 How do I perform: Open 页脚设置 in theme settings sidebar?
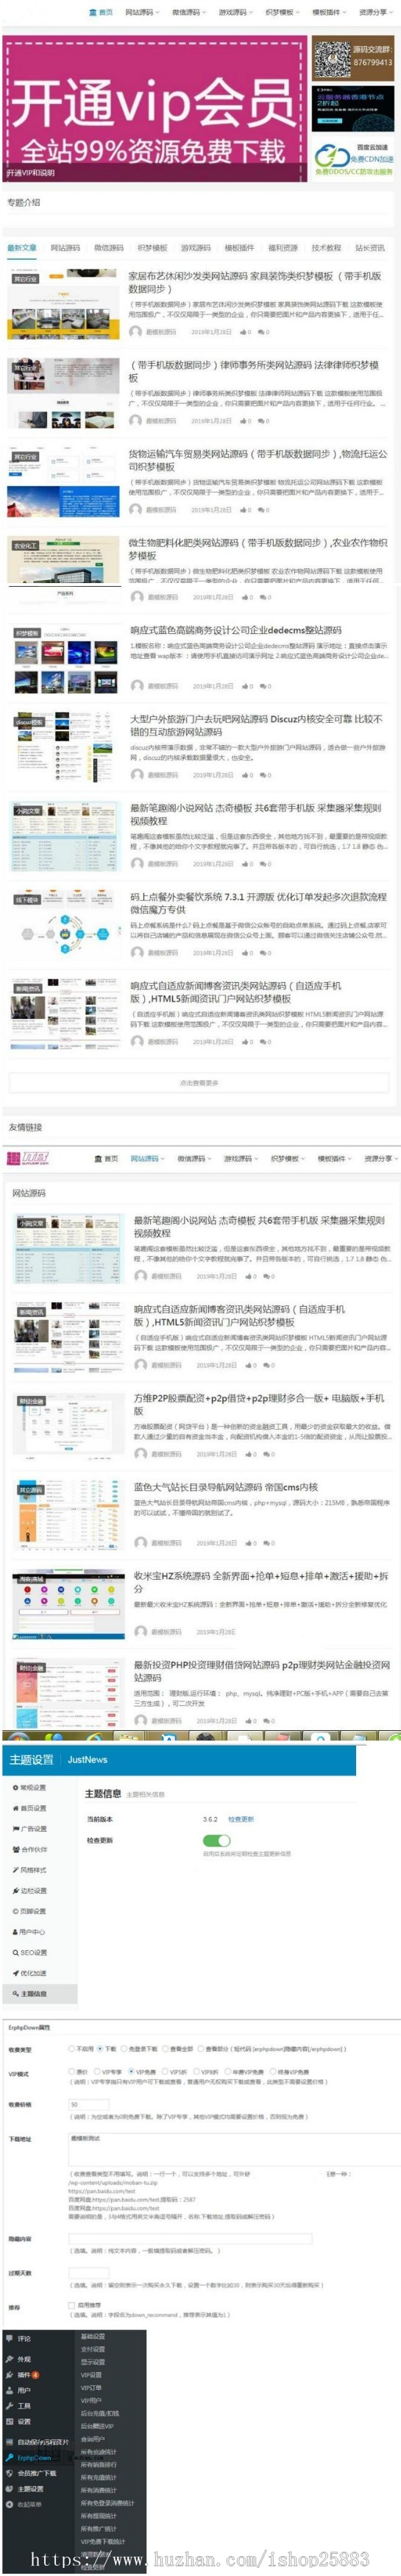29,1911
